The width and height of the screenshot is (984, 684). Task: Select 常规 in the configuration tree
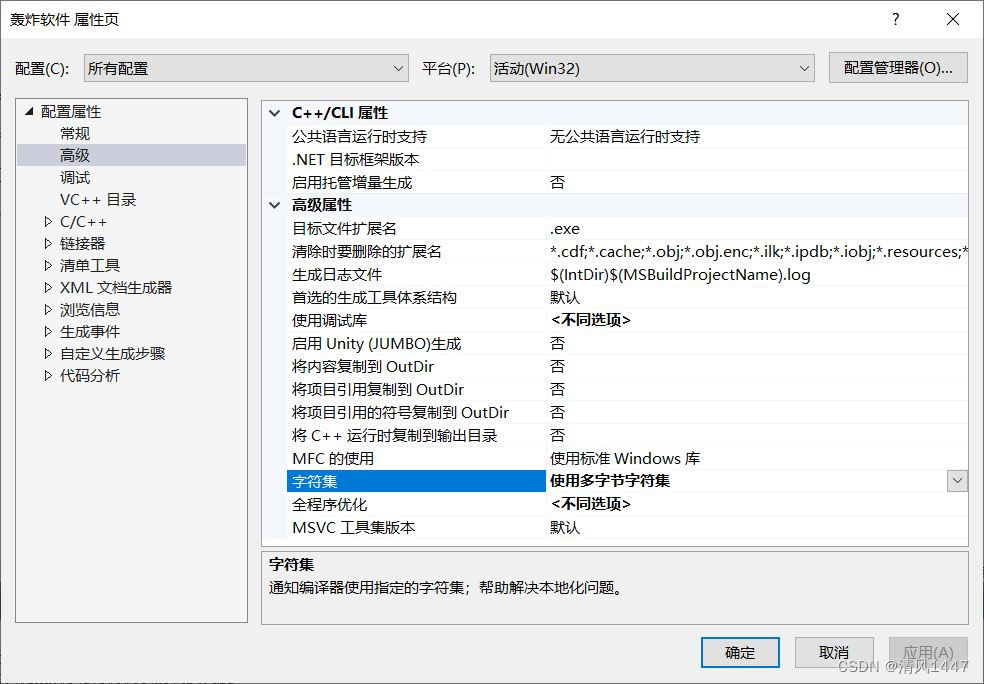tap(76, 133)
